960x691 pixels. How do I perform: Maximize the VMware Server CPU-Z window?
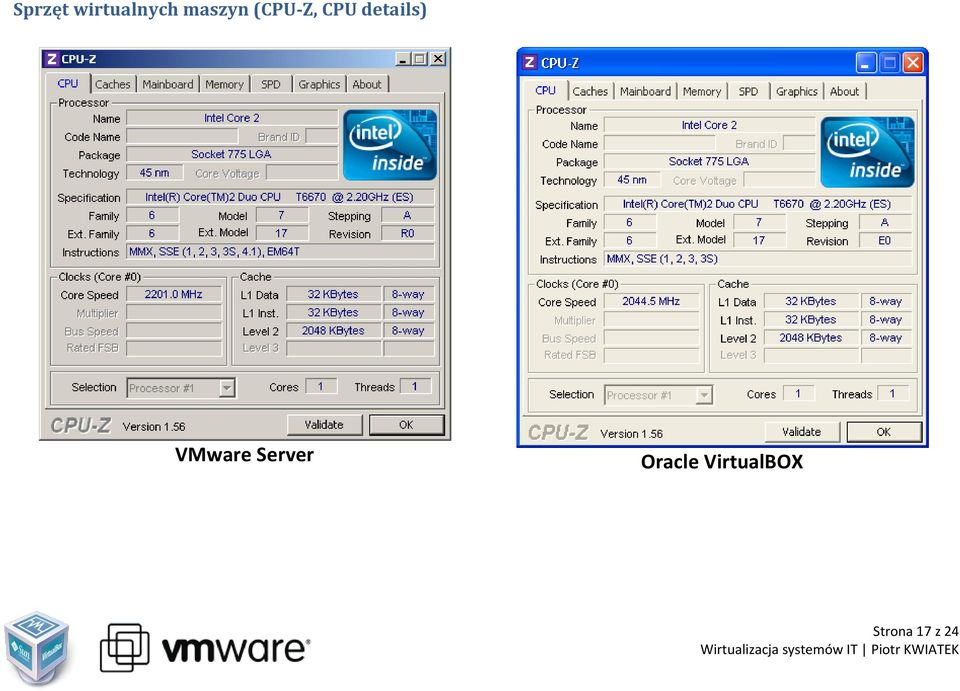(x=420, y=59)
